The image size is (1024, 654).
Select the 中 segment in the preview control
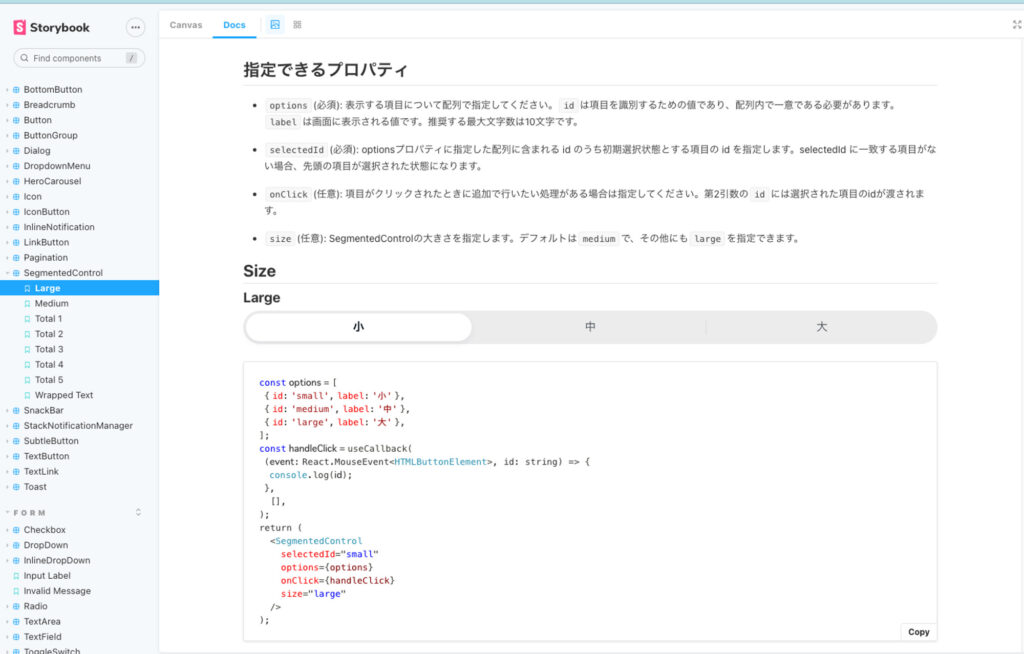pos(589,326)
